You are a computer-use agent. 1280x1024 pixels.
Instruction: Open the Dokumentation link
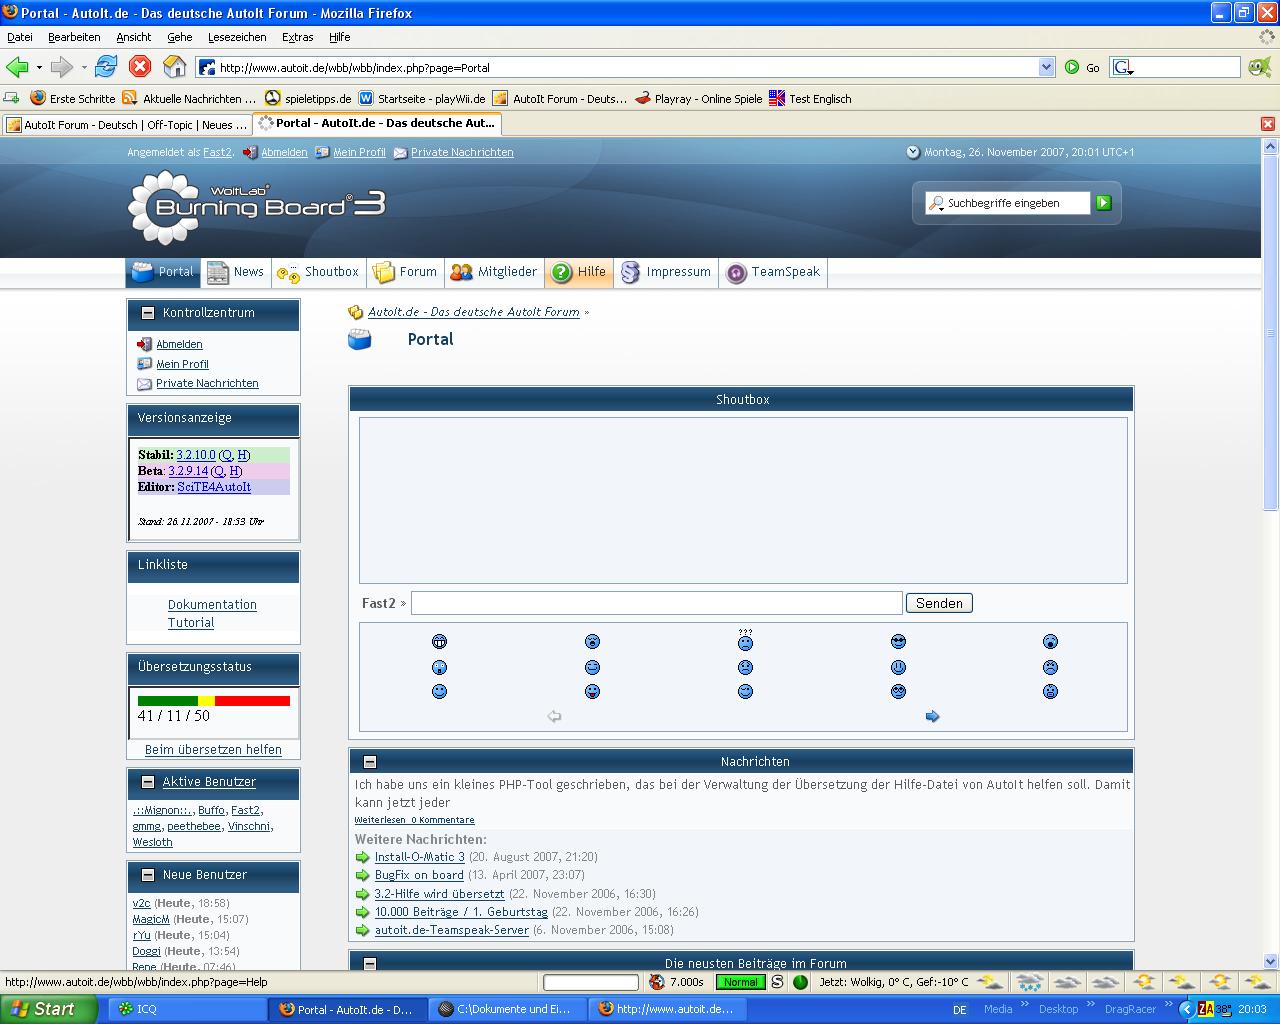point(212,605)
